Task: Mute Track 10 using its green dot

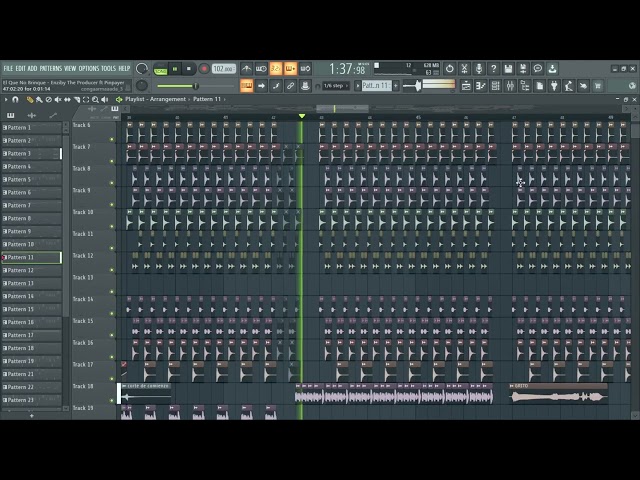Action: (x=112, y=227)
